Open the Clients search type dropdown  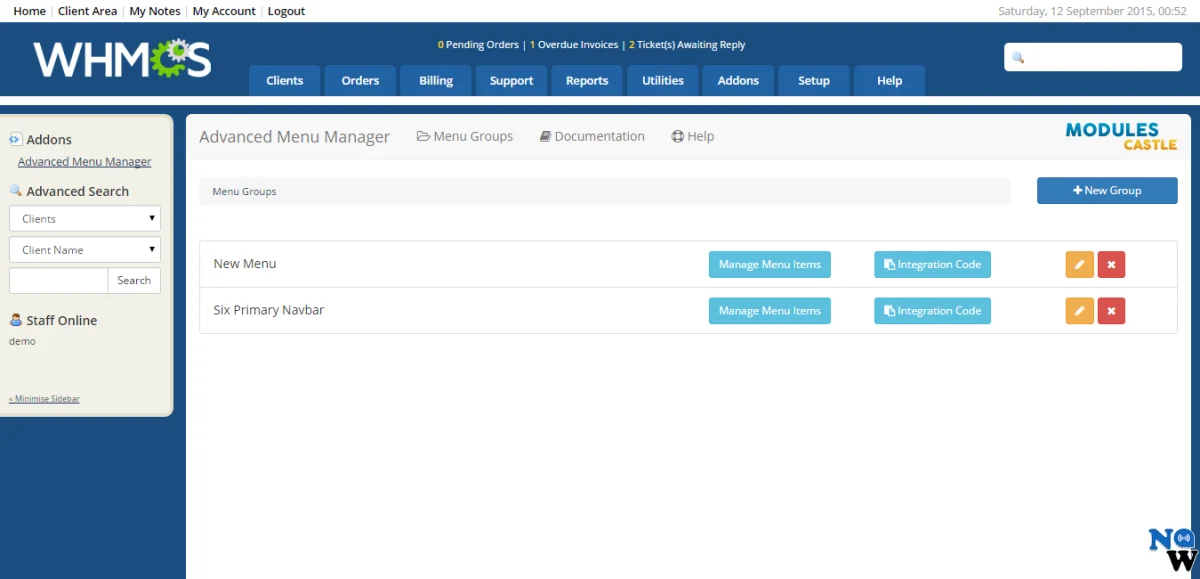(x=85, y=218)
